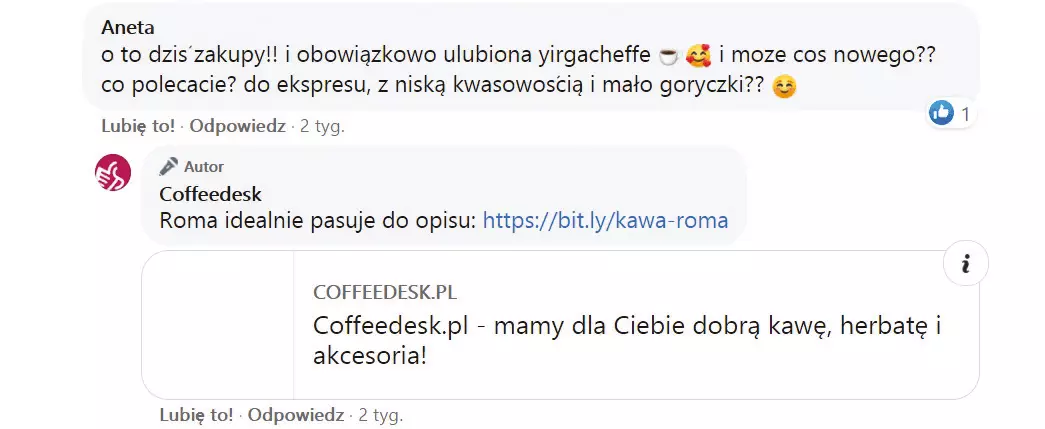Click the info icon on link preview

966,264
